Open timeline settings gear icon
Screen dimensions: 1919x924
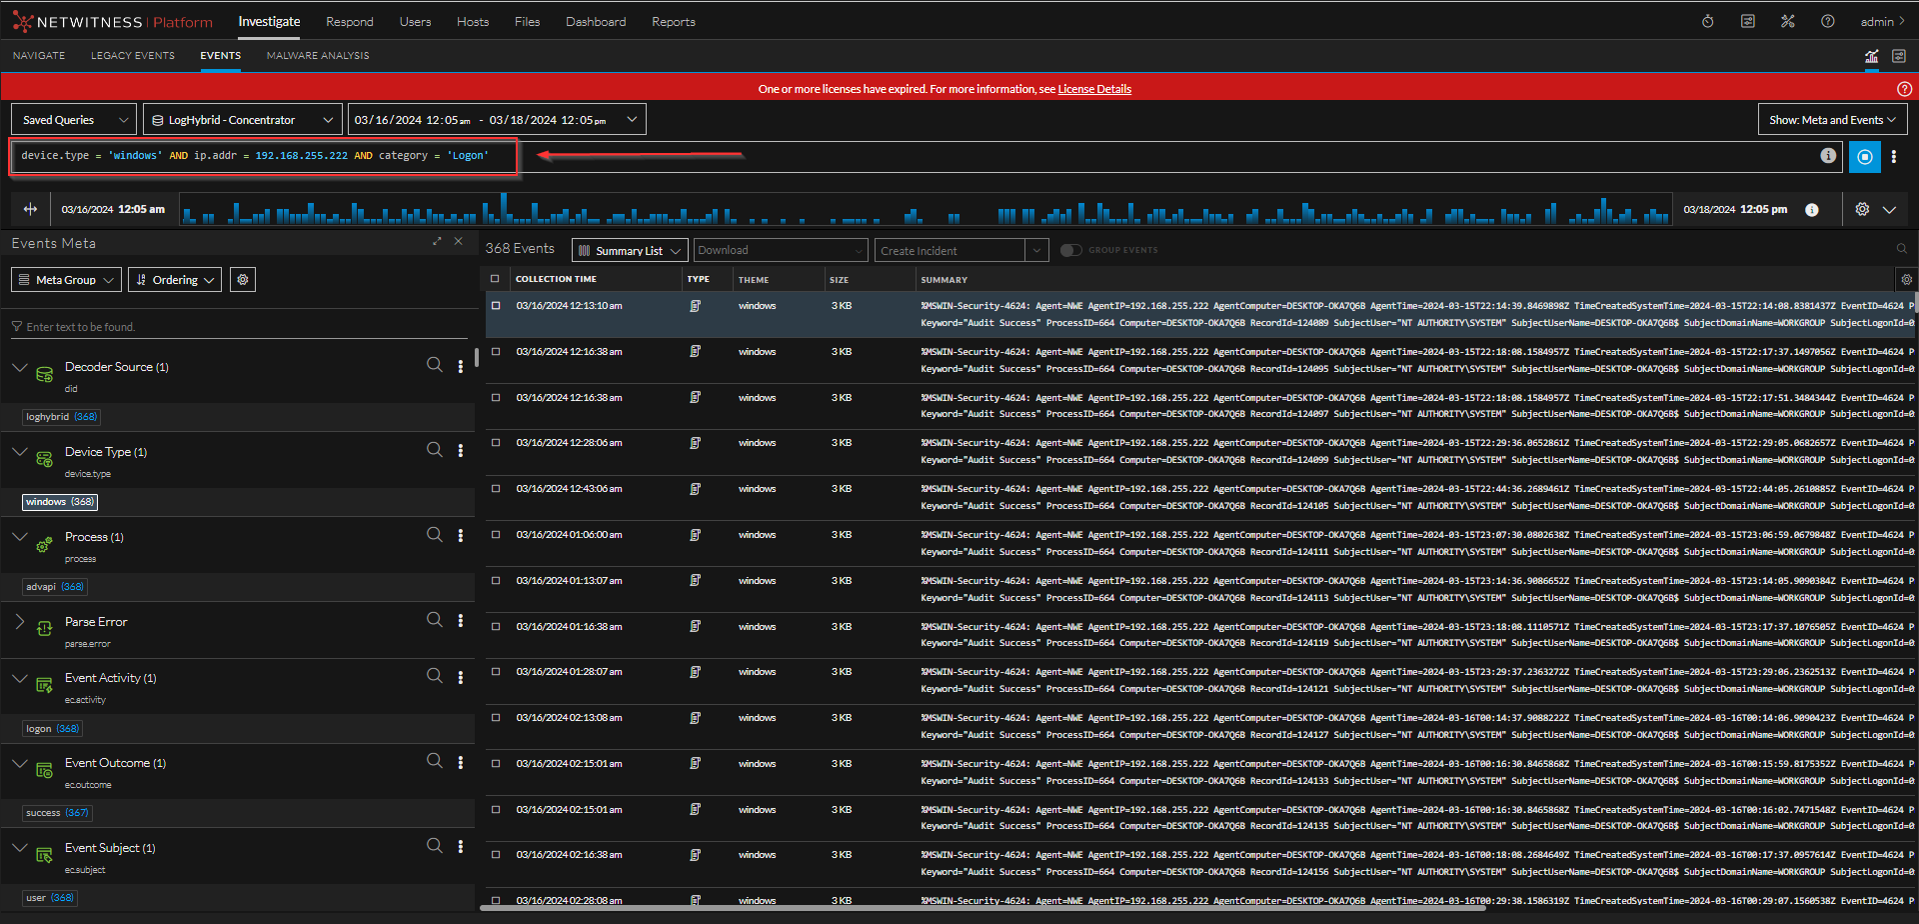(x=1861, y=210)
